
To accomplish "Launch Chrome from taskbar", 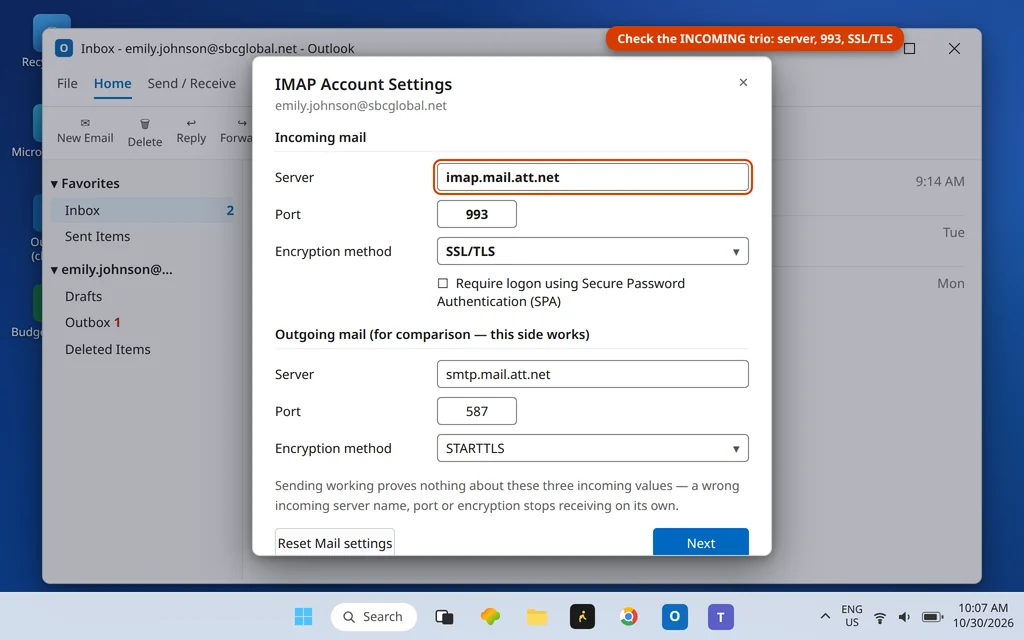I will pos(628,616).
